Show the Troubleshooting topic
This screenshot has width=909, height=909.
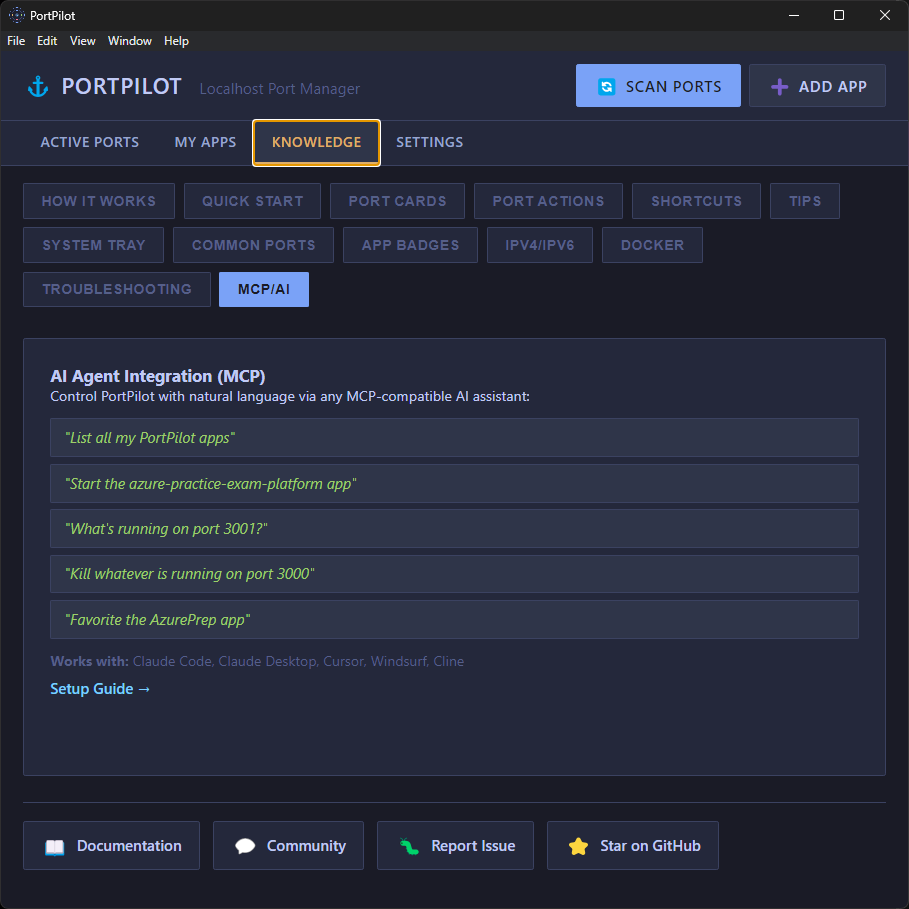pyautogui.click(x=117, y=289)
